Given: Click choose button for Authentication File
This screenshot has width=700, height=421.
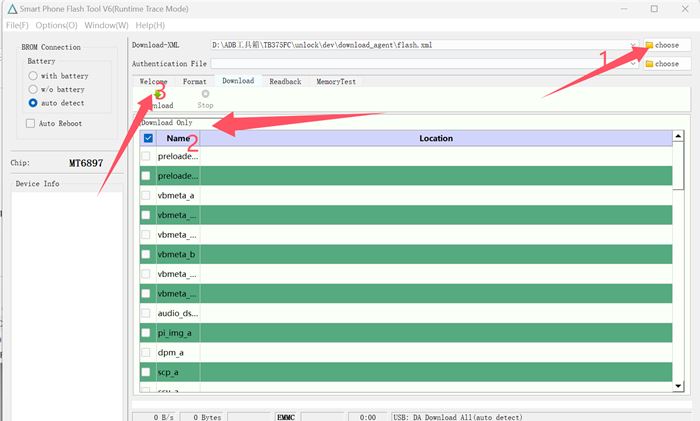Looking at the screenshot, I should [x=667, y=64].
